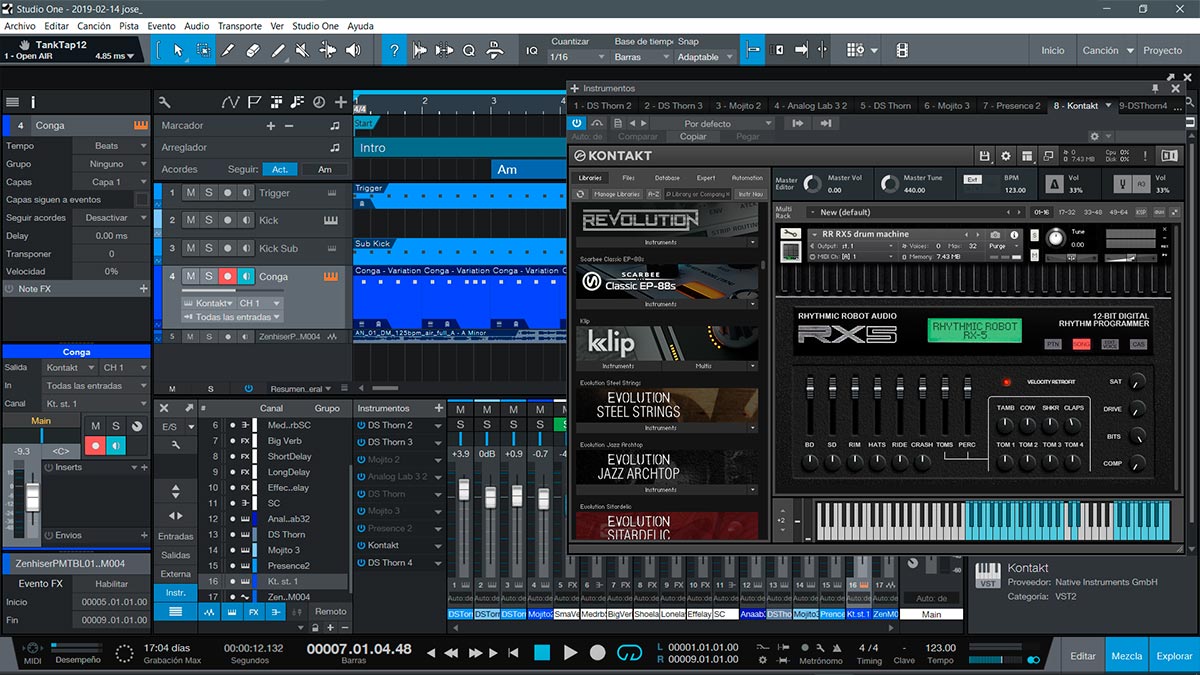Click the Explorar button
1200x675 pixels.
click(x=1174, y=656)
